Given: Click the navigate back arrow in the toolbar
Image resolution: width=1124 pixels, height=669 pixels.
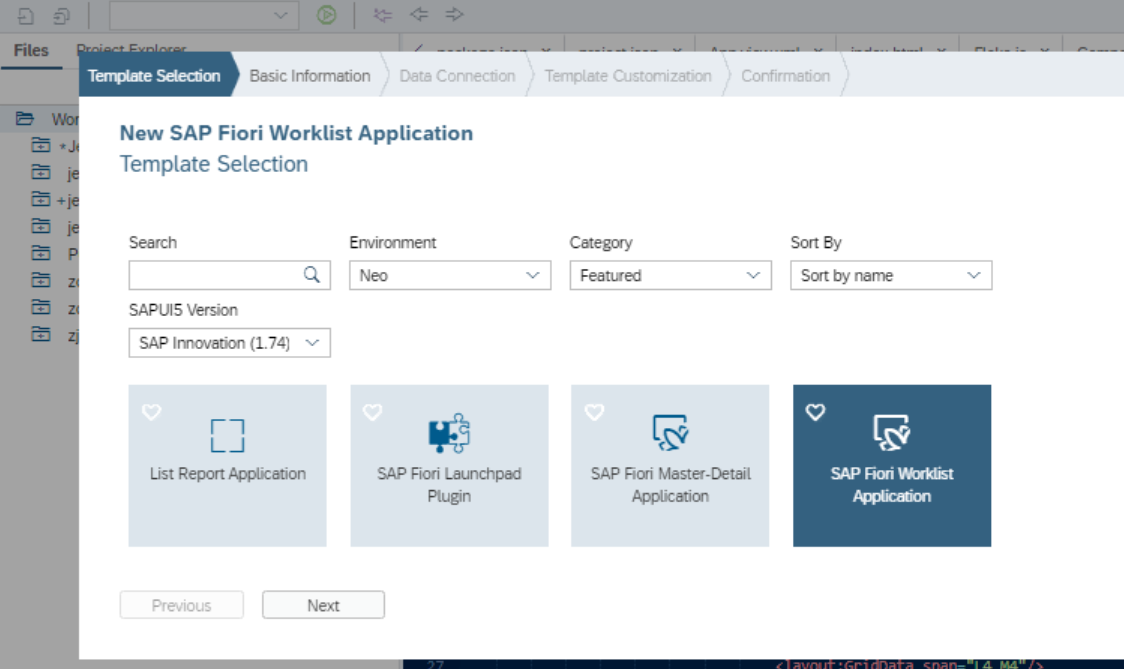Looking at the screenshot, I should tap(419, 14).
